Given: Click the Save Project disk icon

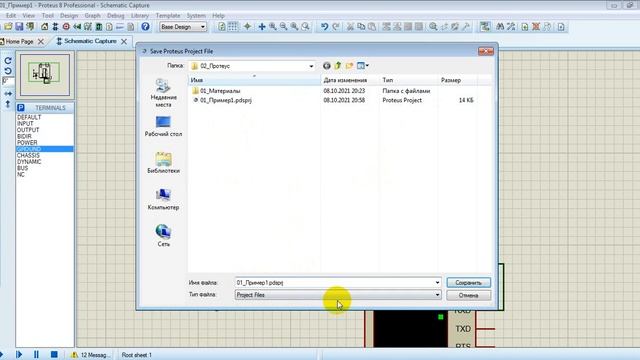Looking at the screenshot, I should point(19,27).
